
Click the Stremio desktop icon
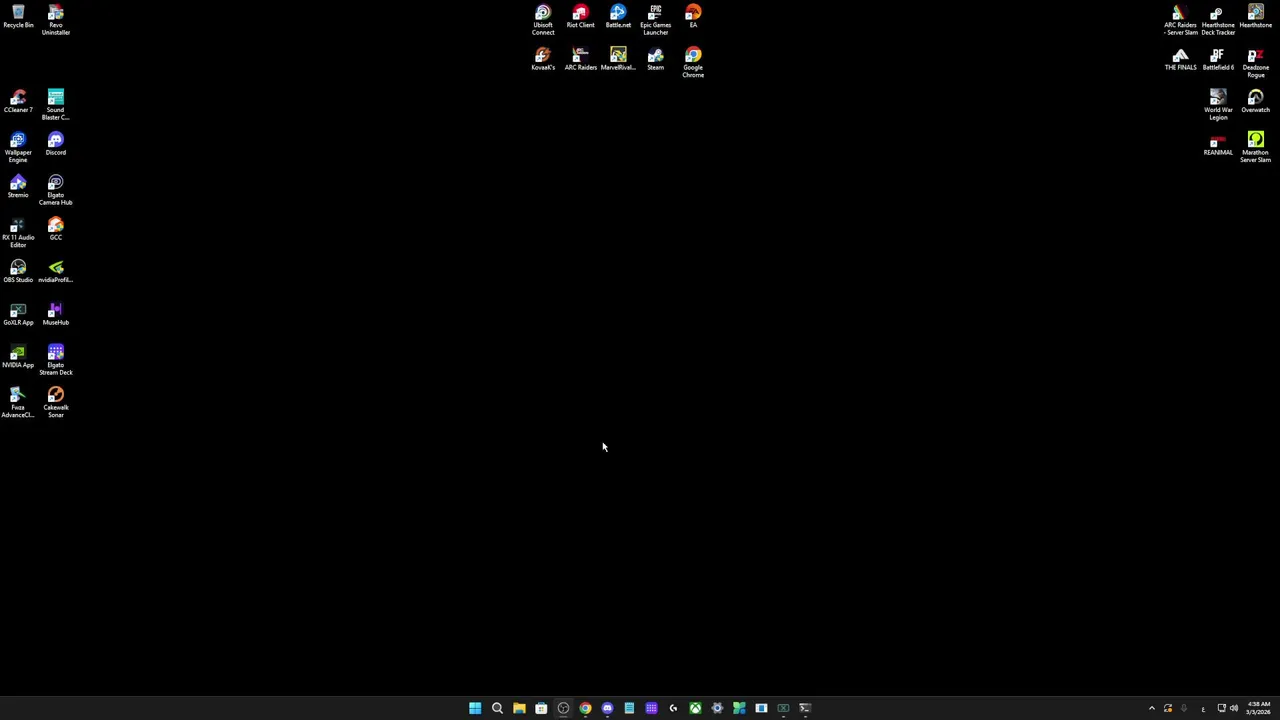click(18, 186)
